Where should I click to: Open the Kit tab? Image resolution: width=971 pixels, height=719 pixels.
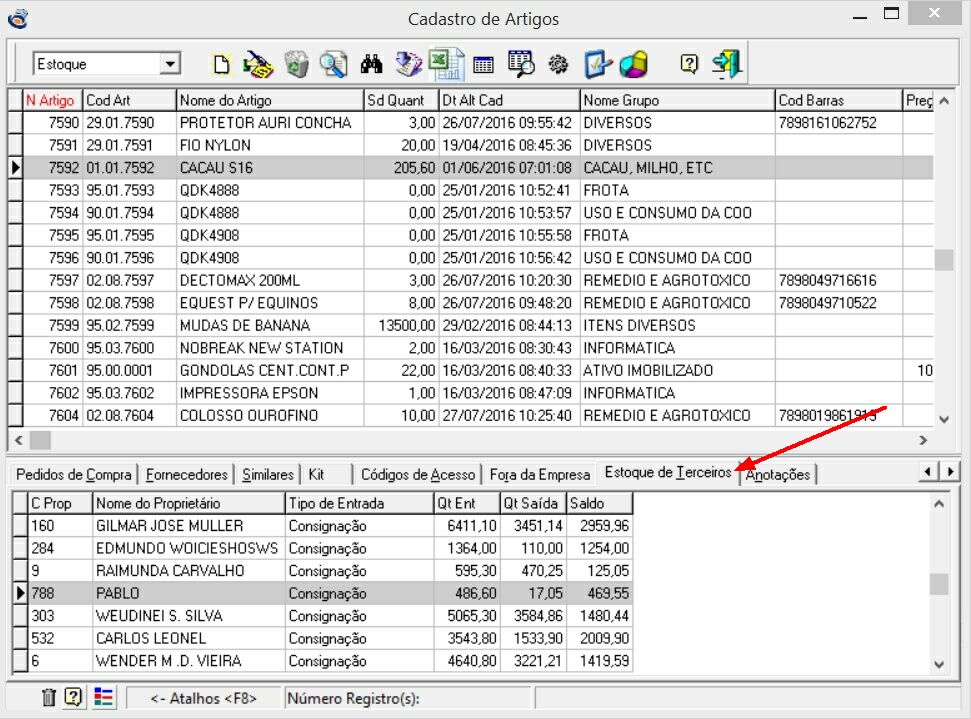316,474
